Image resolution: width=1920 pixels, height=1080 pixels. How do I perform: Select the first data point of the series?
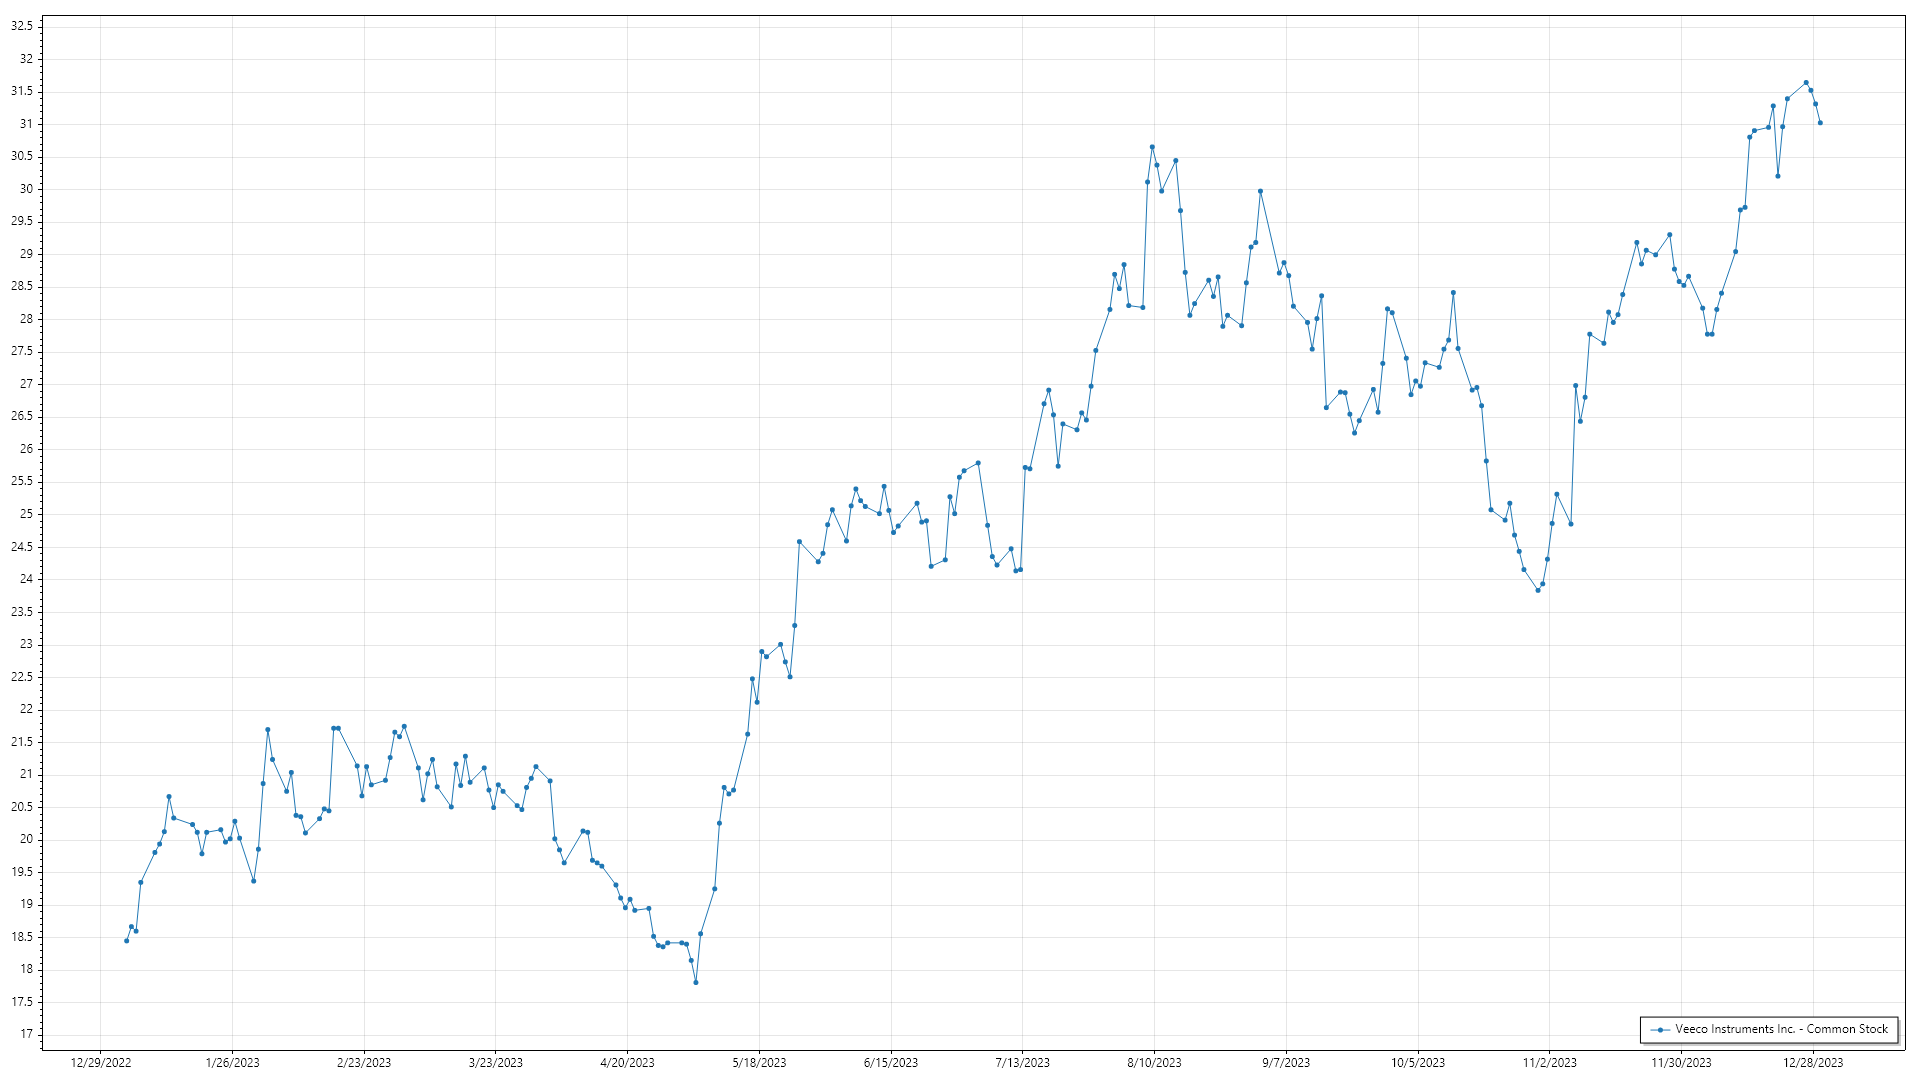click(126, 941)
